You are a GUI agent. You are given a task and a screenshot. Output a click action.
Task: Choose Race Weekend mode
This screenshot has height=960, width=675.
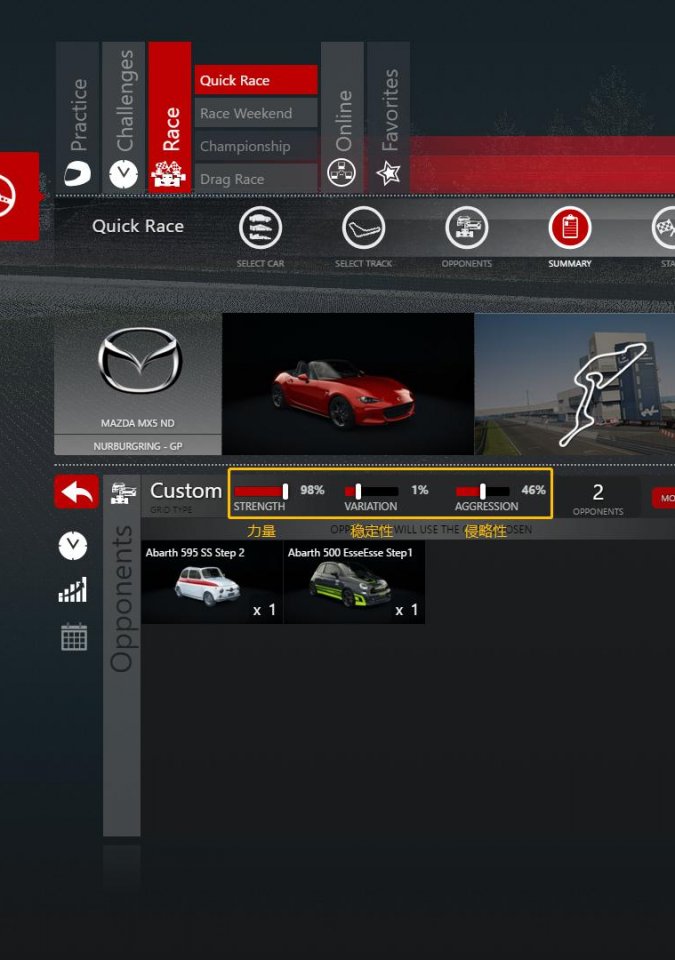pyautogui.click(x=256, y=113)
